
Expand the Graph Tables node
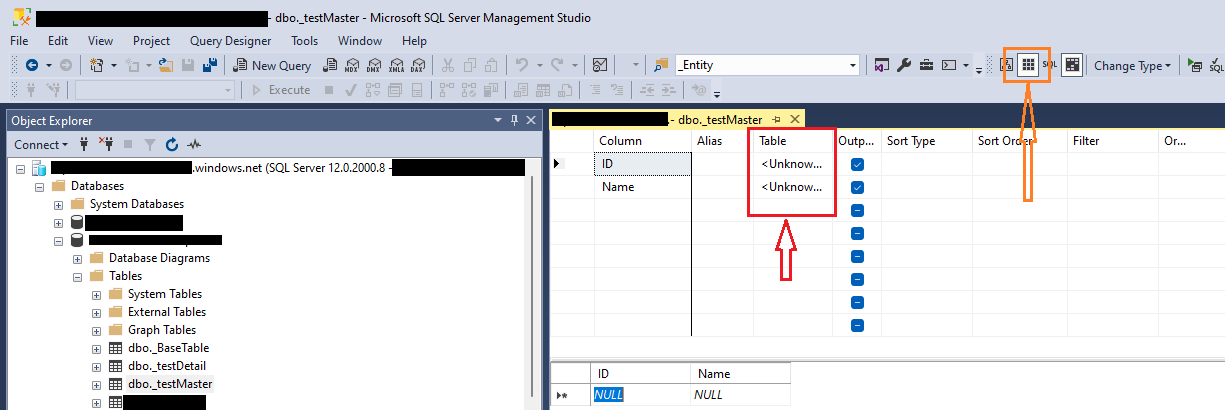pyautogui.click(x=97, y=330)
